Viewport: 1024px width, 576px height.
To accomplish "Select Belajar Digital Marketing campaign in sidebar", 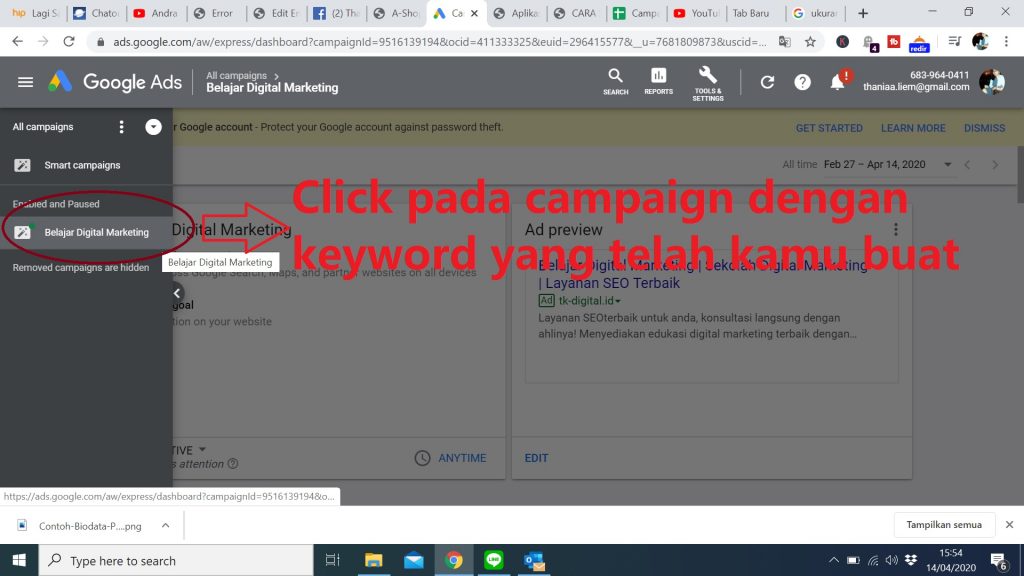I will click(x=96, y=232).
